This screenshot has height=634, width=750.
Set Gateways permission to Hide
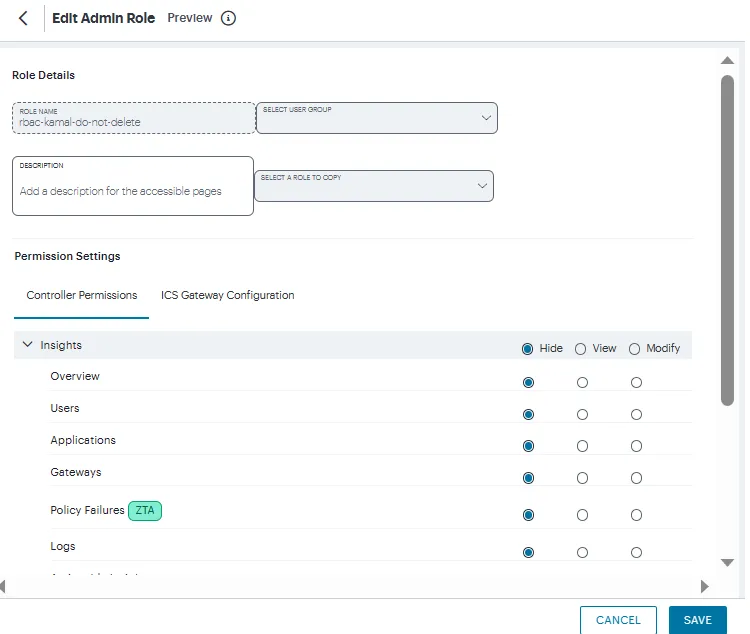529,478
